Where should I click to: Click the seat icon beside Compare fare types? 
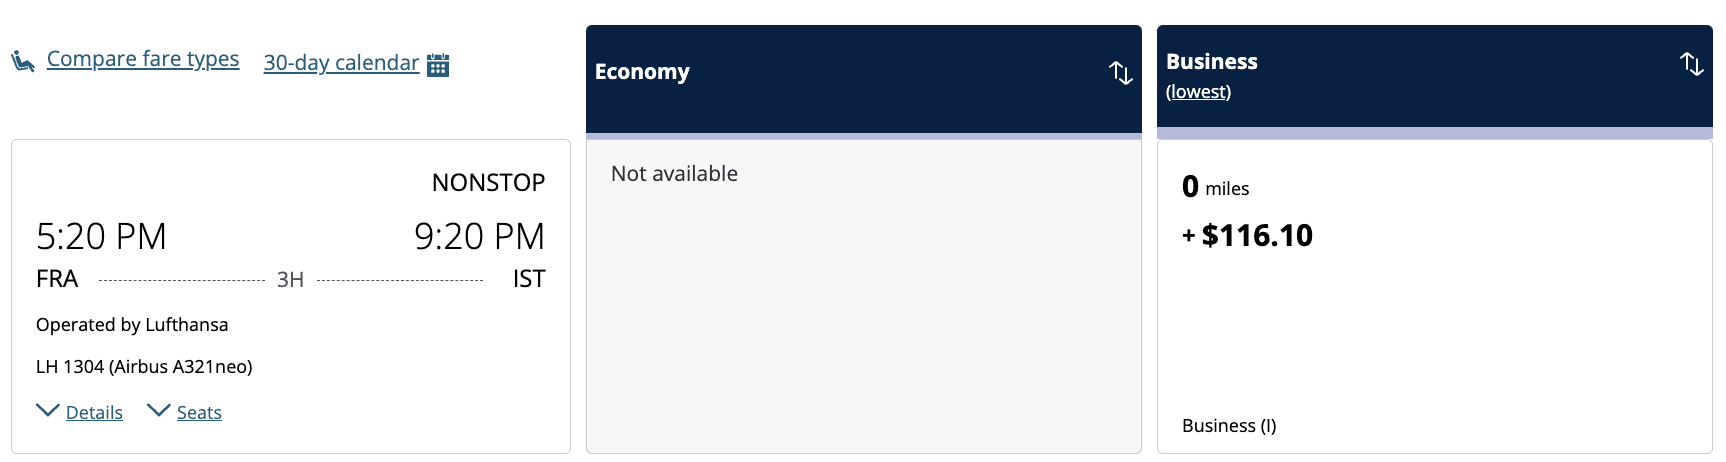pos(22,62)
